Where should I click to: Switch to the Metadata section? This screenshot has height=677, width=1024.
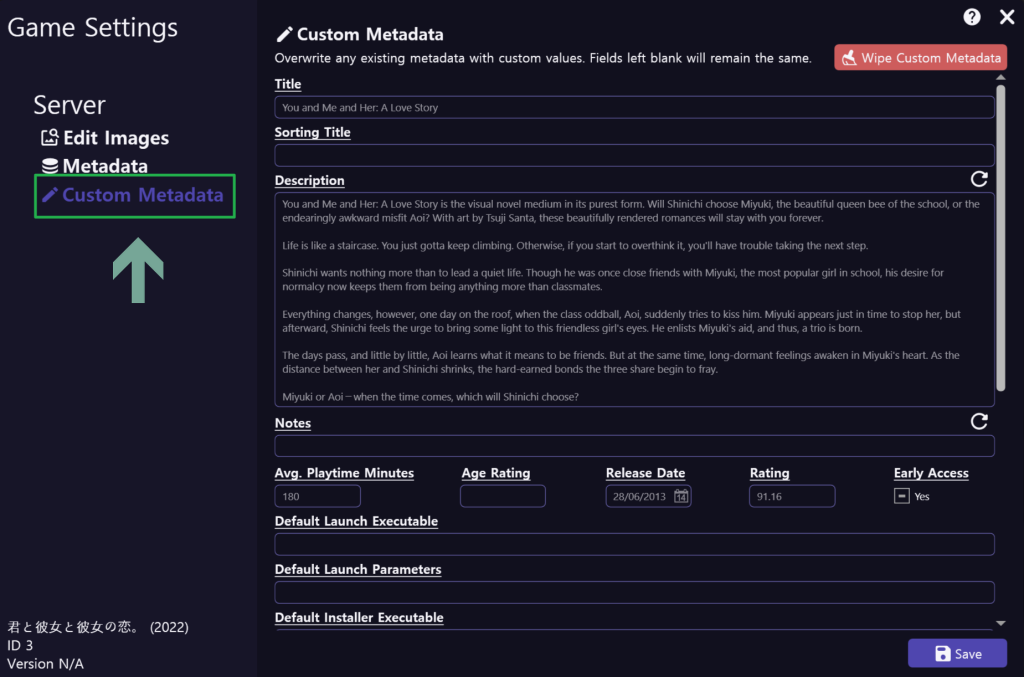[105, 167]
